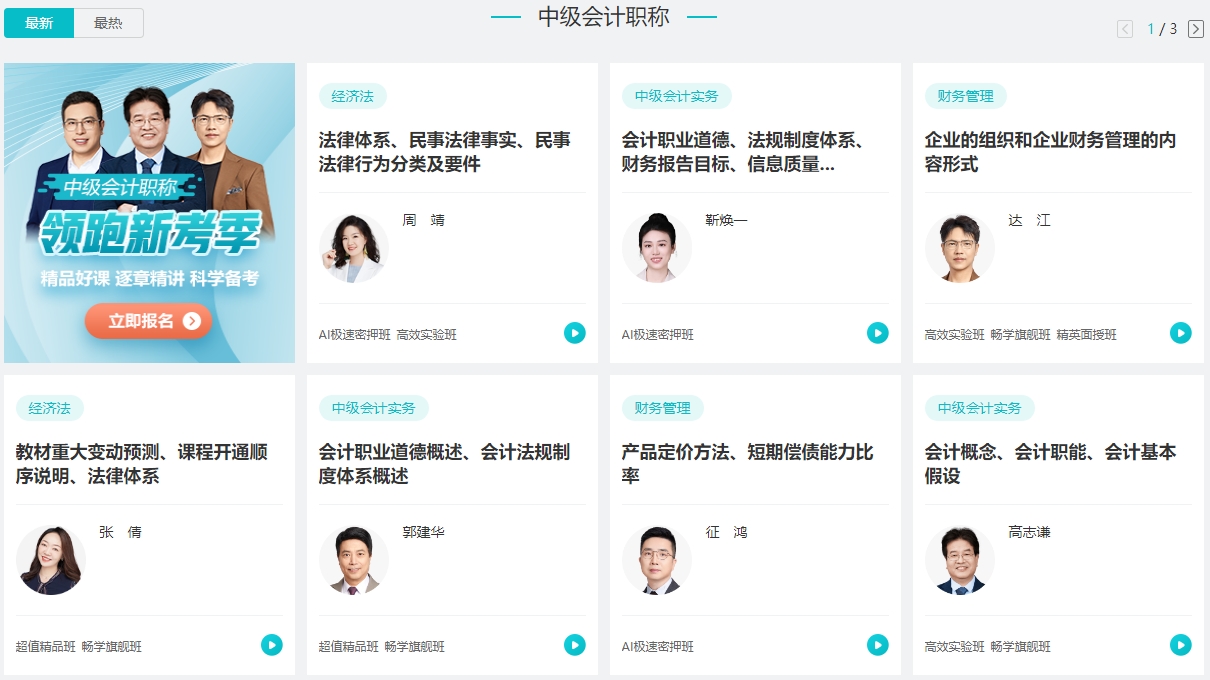This screenshot has height=680, width=1210.
Task: Switch to the 最新 tab
Action: pyautogui.click(x=39, y=22)
